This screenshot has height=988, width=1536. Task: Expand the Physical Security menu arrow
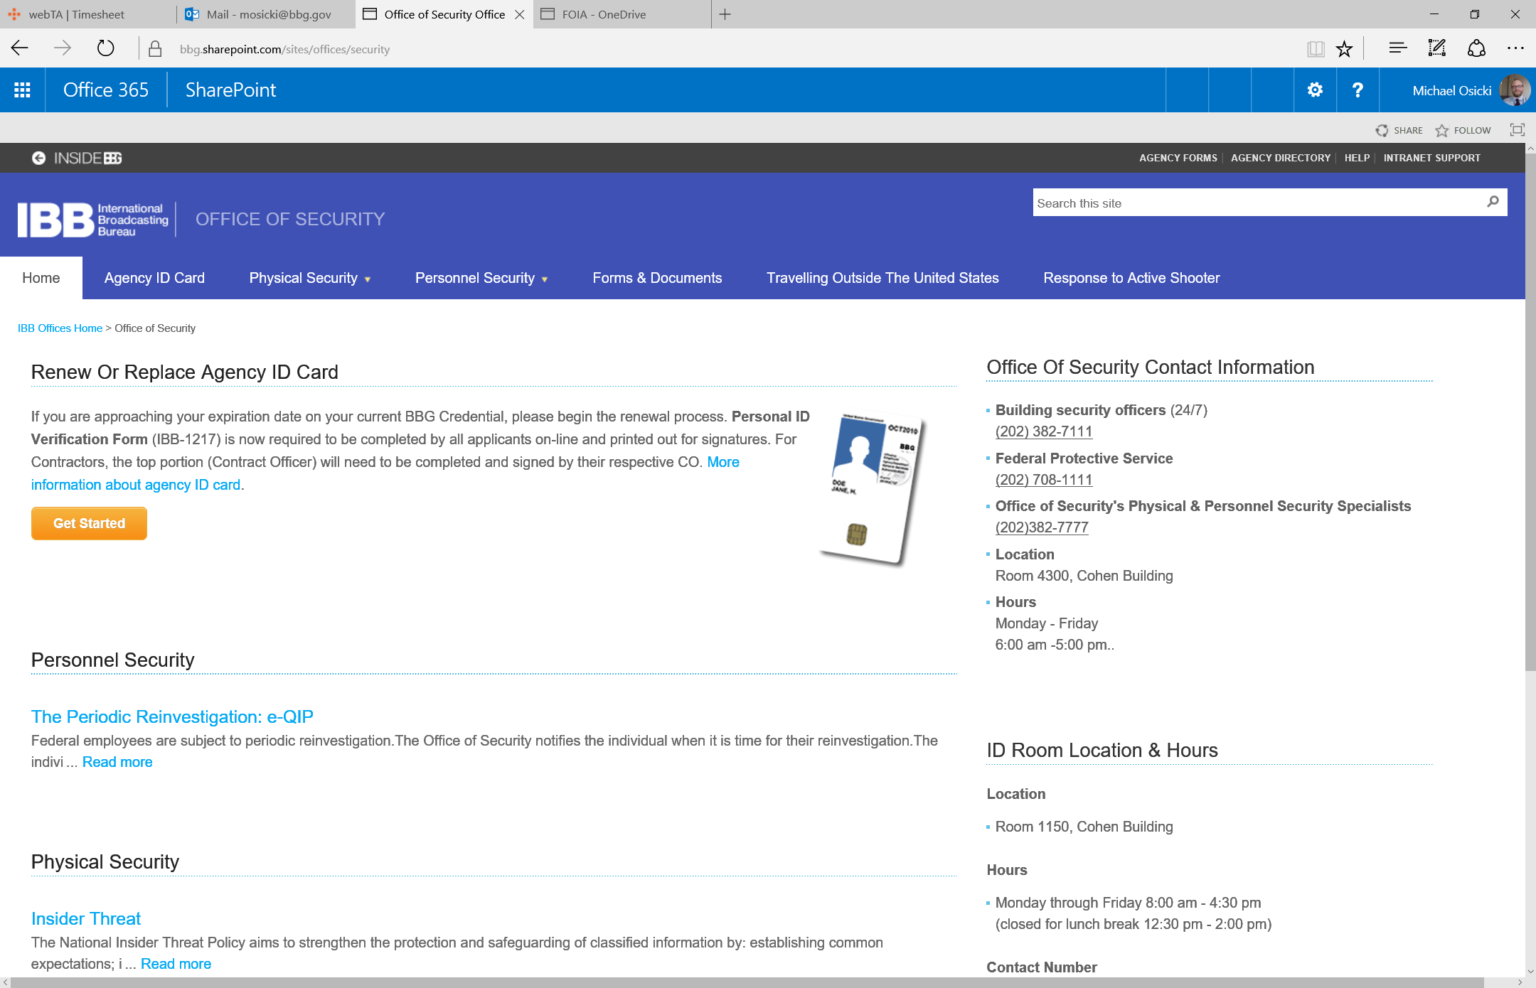coord(368,279)
